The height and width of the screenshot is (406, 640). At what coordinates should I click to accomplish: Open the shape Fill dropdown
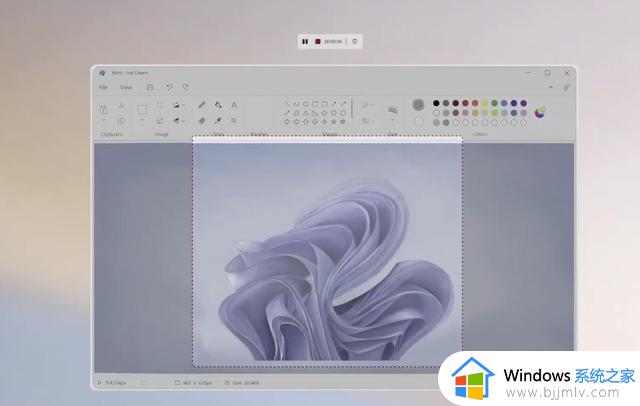point(367,120)
